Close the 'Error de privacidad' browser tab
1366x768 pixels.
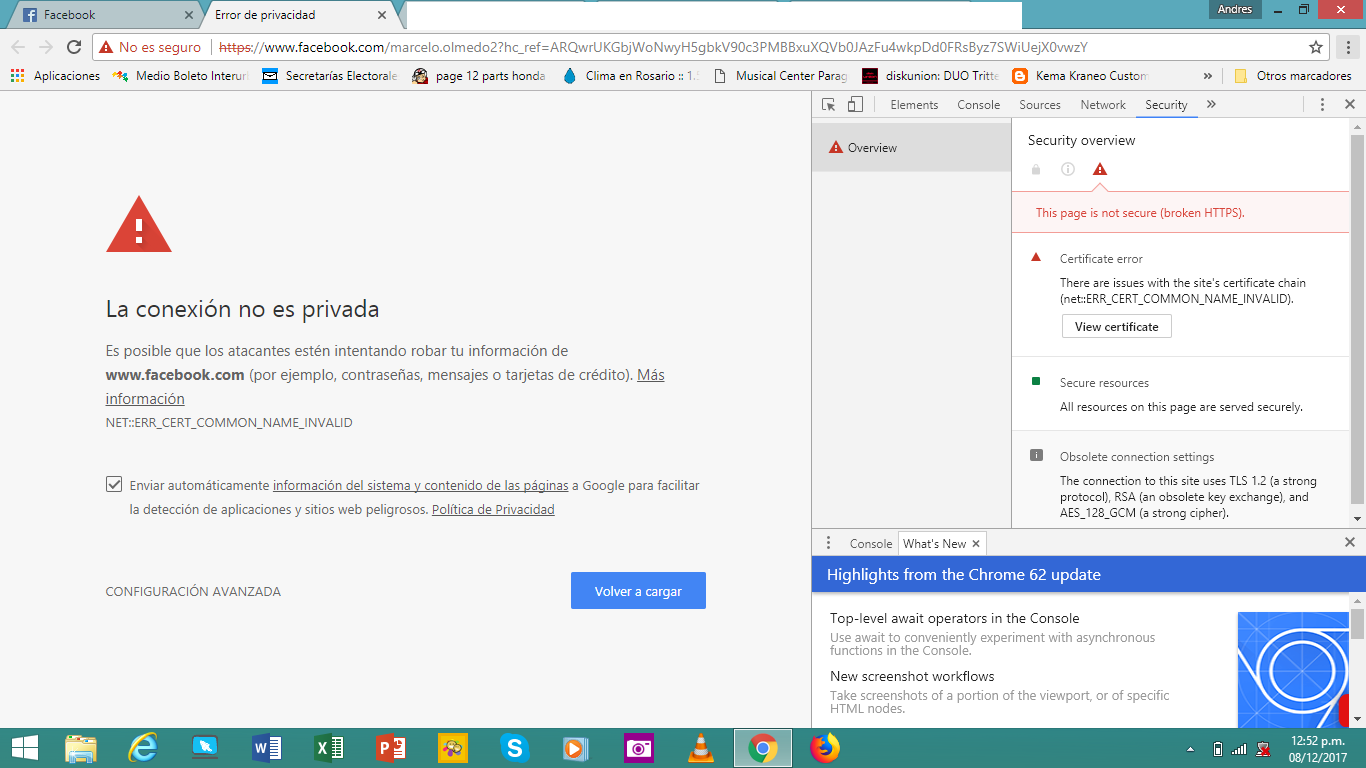(x=382, y=16)
